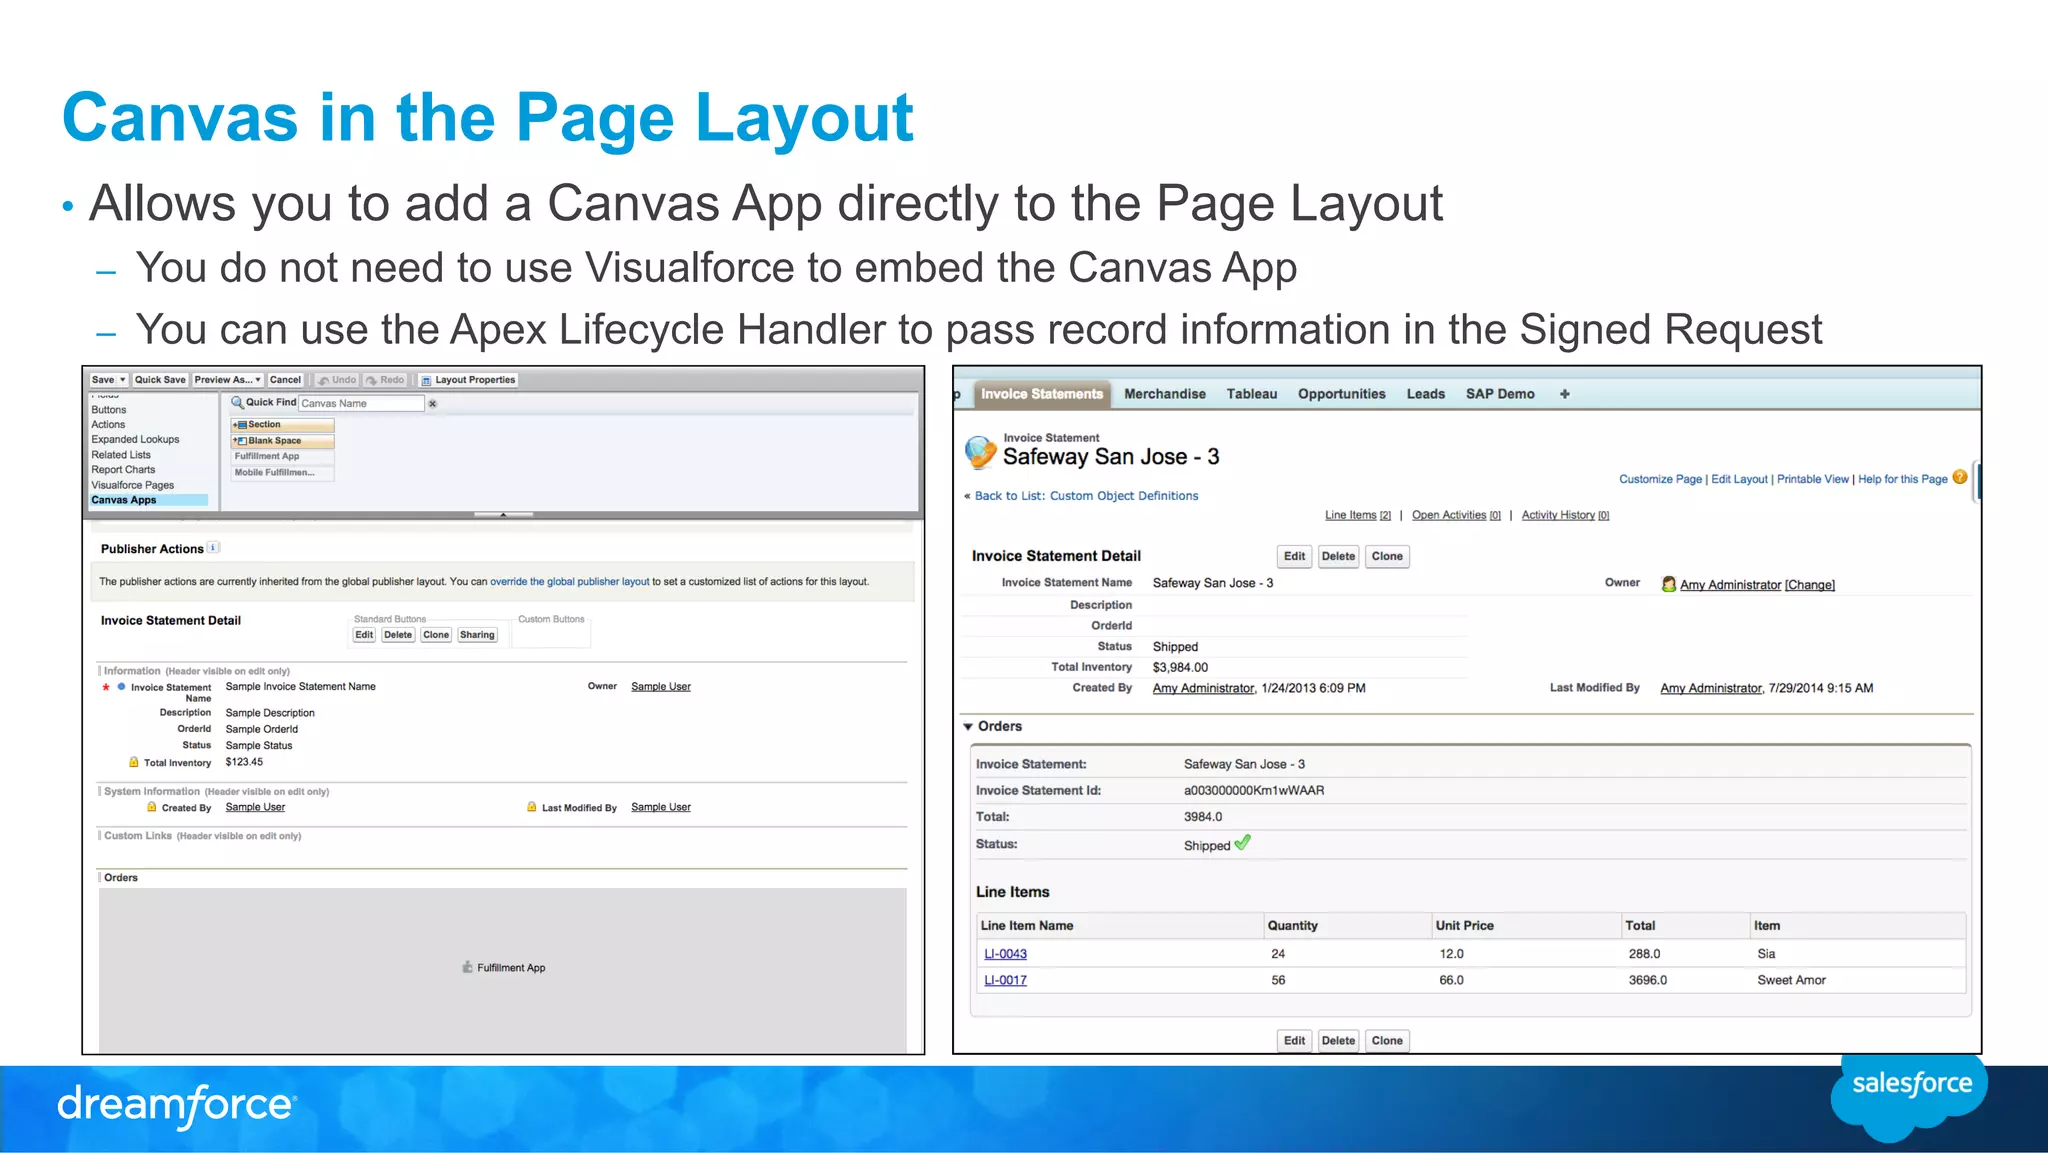Open the Customize Page link
Image resolution: width=2048 pixels, height=1153 pixels.
click(x=1660, y=480)
